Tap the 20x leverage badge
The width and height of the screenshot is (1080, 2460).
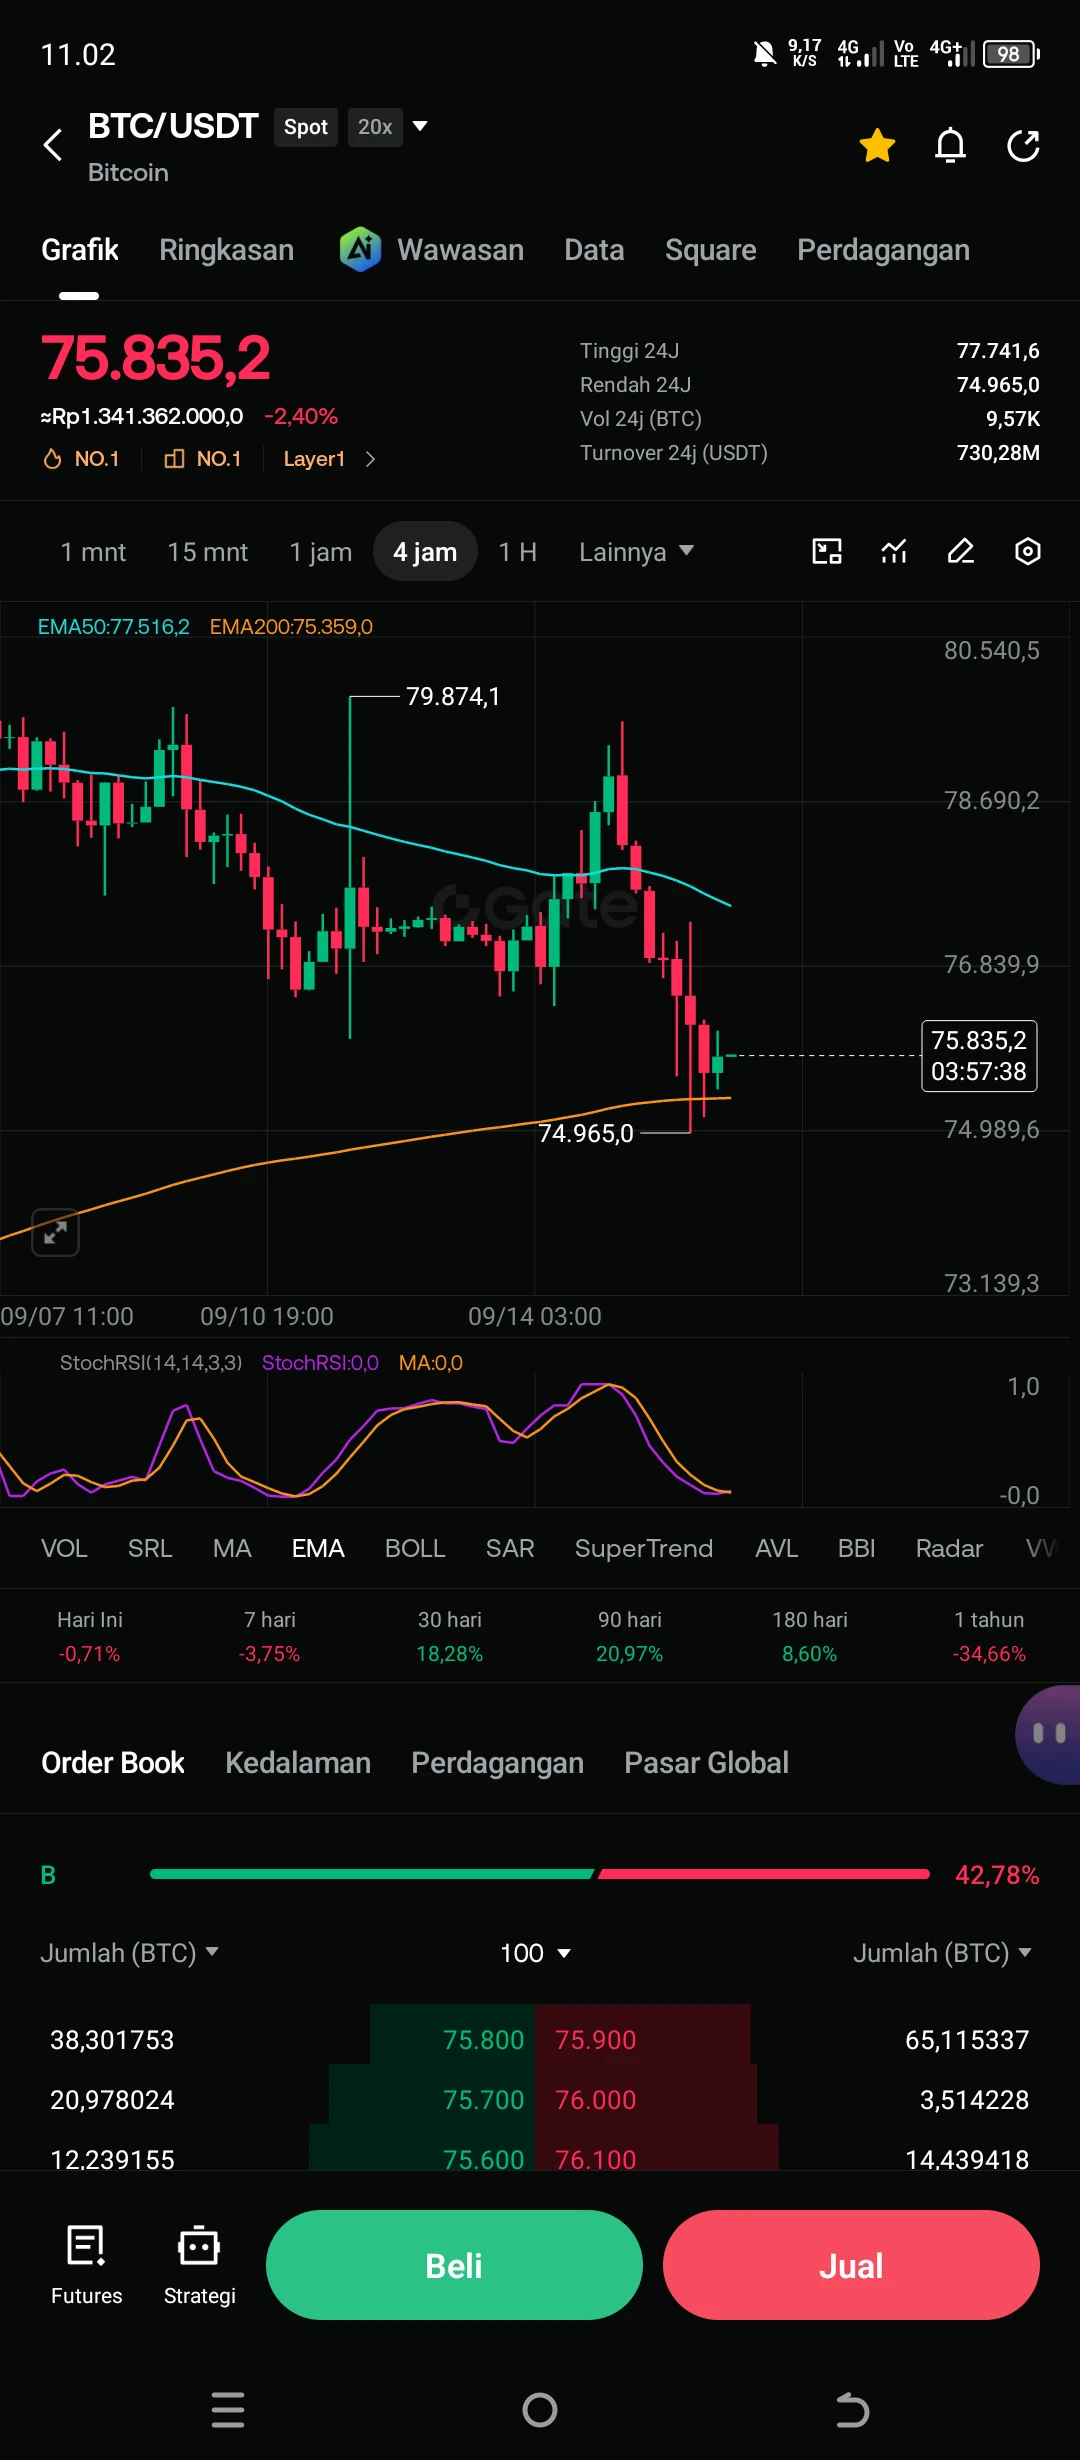[x=375, y=127]
